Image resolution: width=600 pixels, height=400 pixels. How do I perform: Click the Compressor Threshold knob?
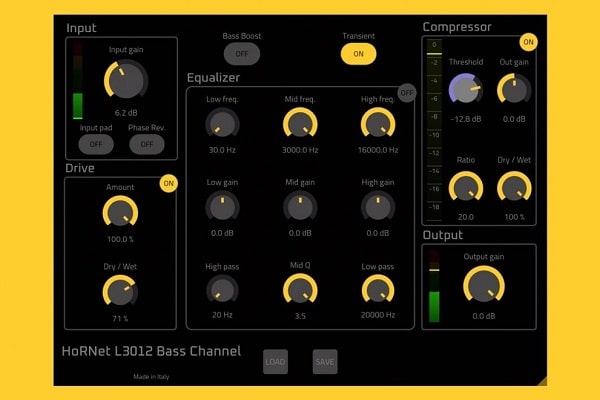pos(465,91)
